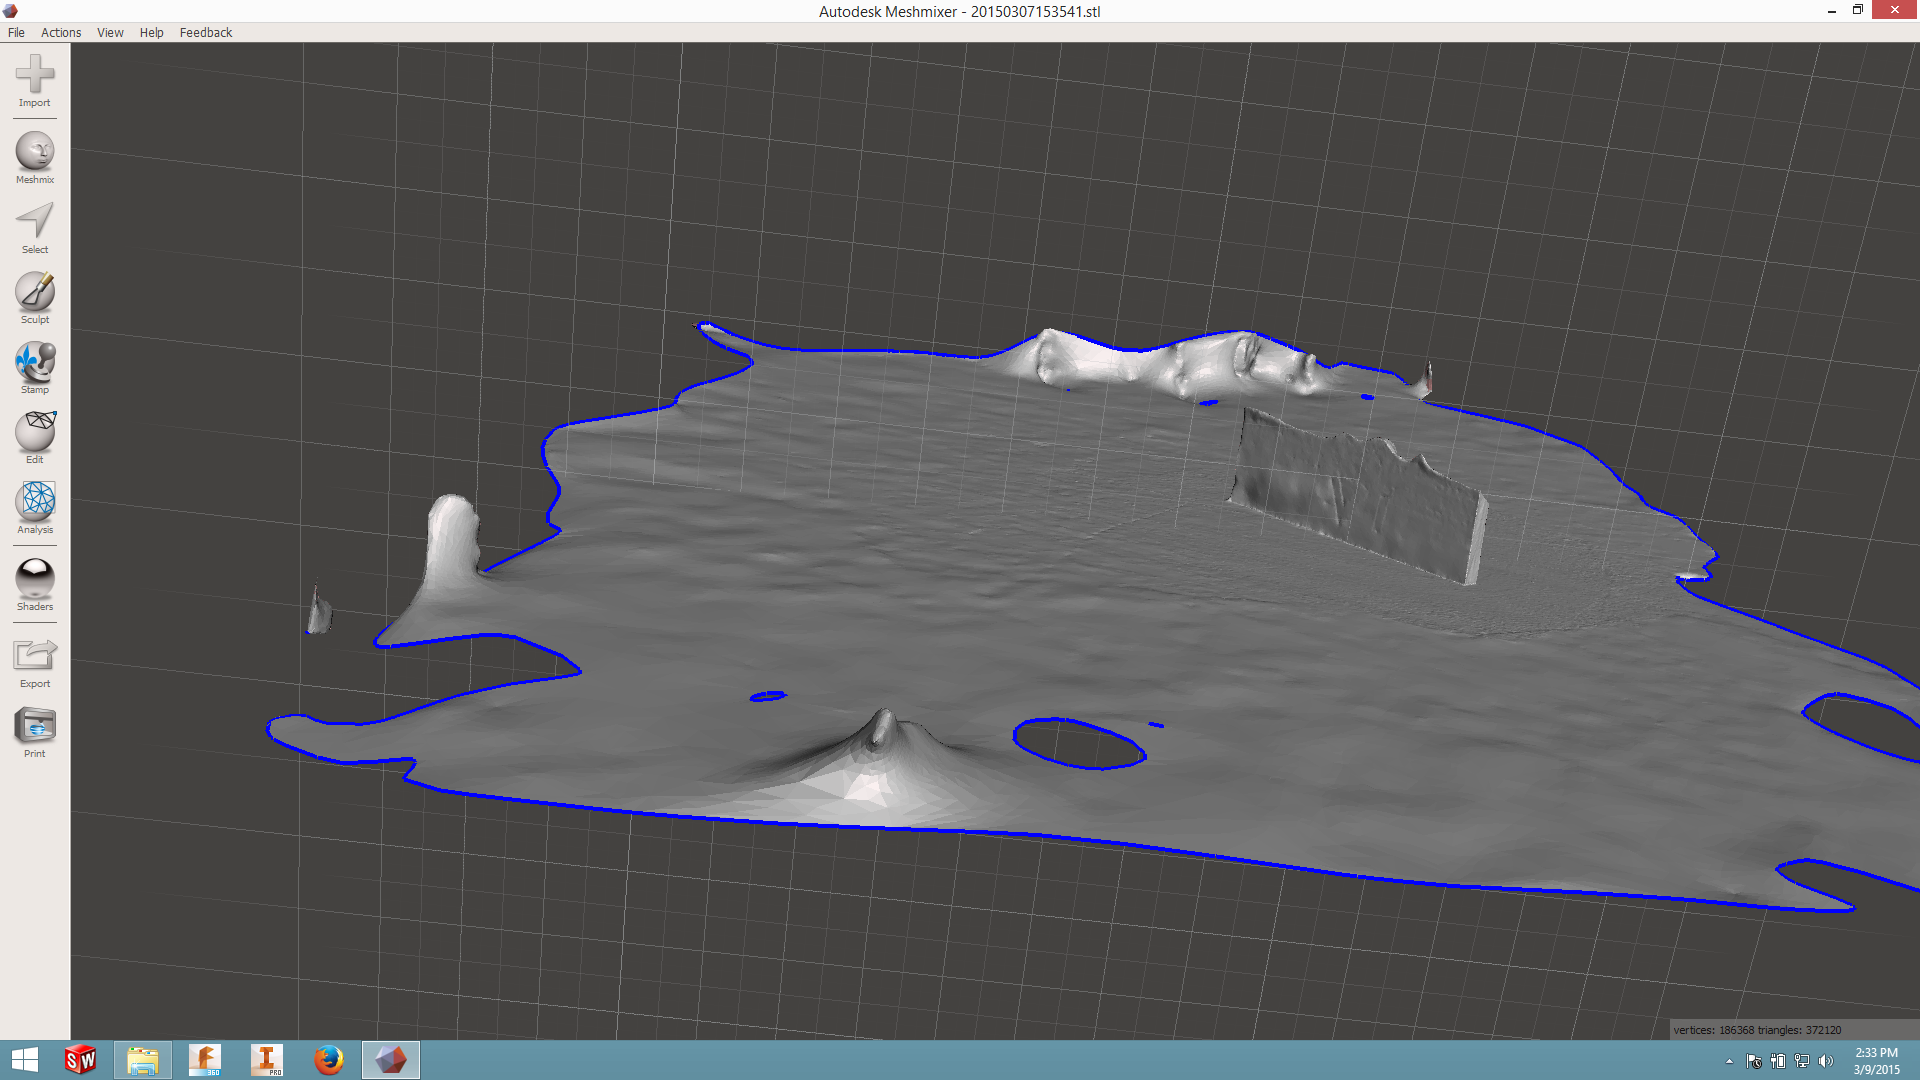Click the Import plus icon
The width and height of the screenshot is (1920, 1080).
pyautogui.click(x=35, y=74)
